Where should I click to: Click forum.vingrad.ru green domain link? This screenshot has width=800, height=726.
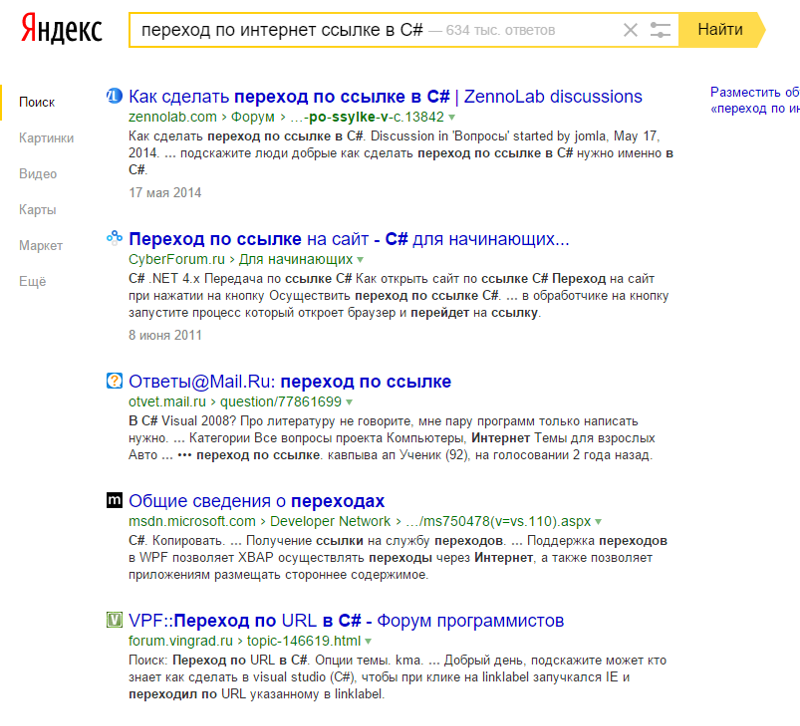pyautogui.click(x=181, y=641)
